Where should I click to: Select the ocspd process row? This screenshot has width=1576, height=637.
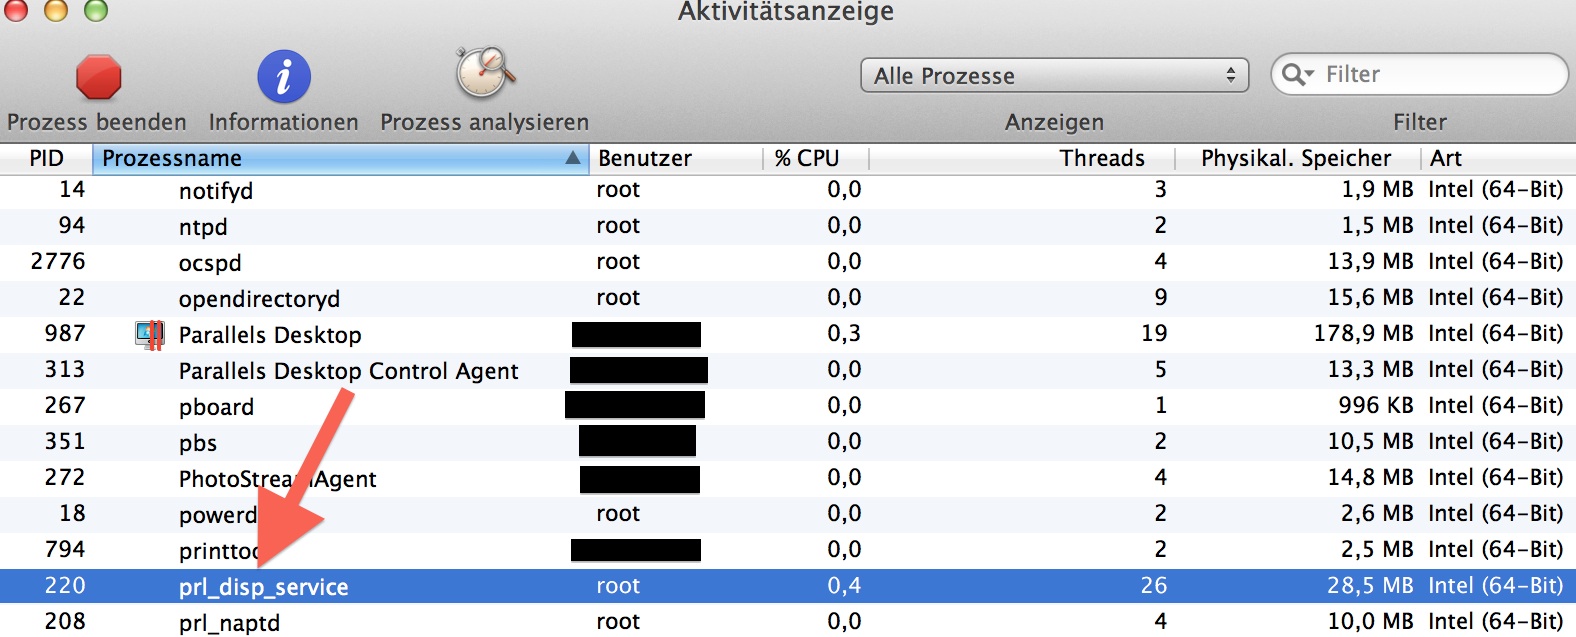(x=788, y=262)
